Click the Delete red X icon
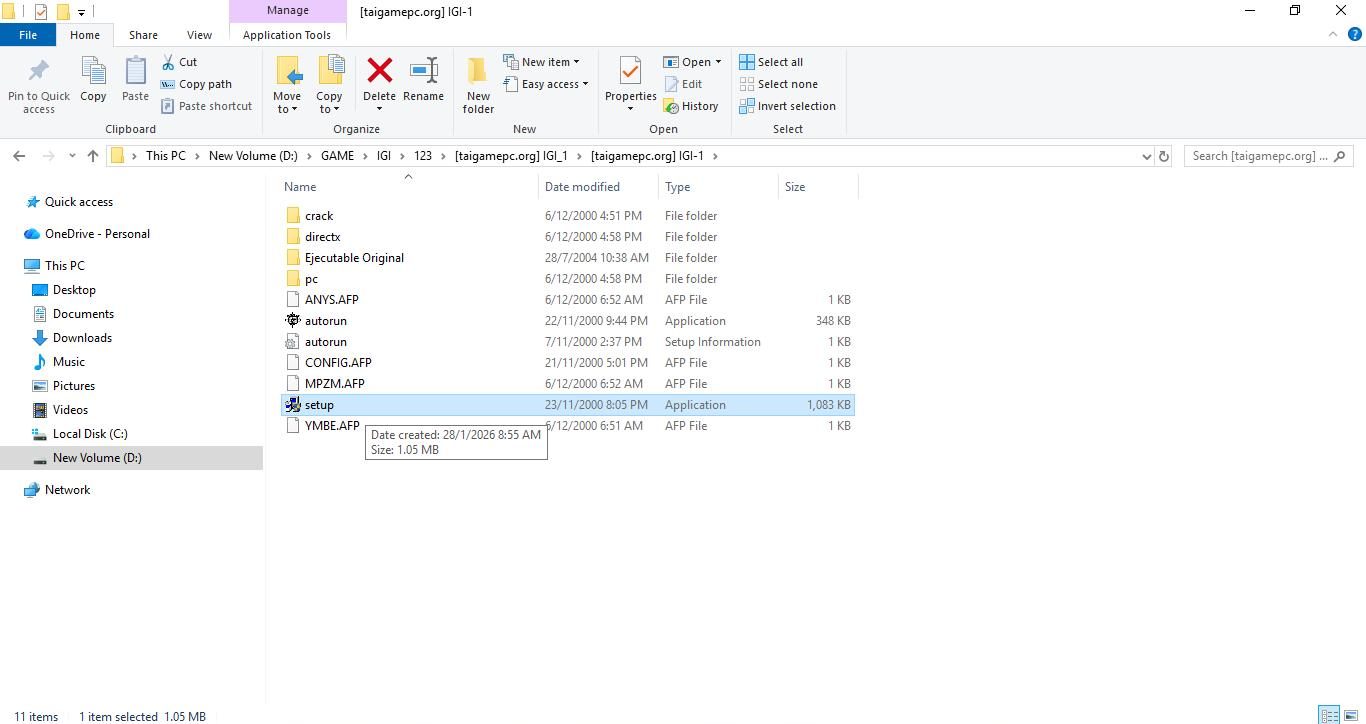 [379, 71]
